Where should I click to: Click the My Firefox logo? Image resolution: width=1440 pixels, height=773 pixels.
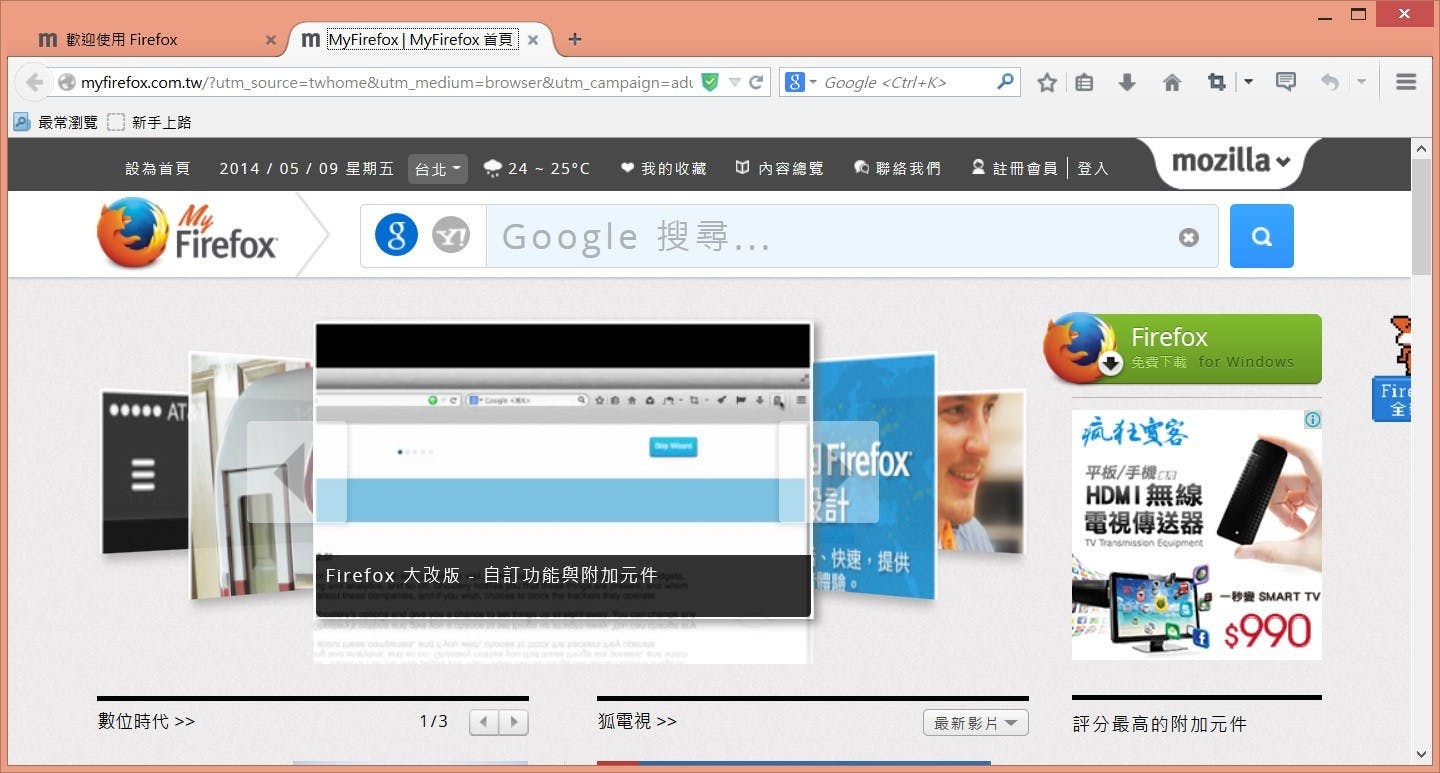pos(188,233)
